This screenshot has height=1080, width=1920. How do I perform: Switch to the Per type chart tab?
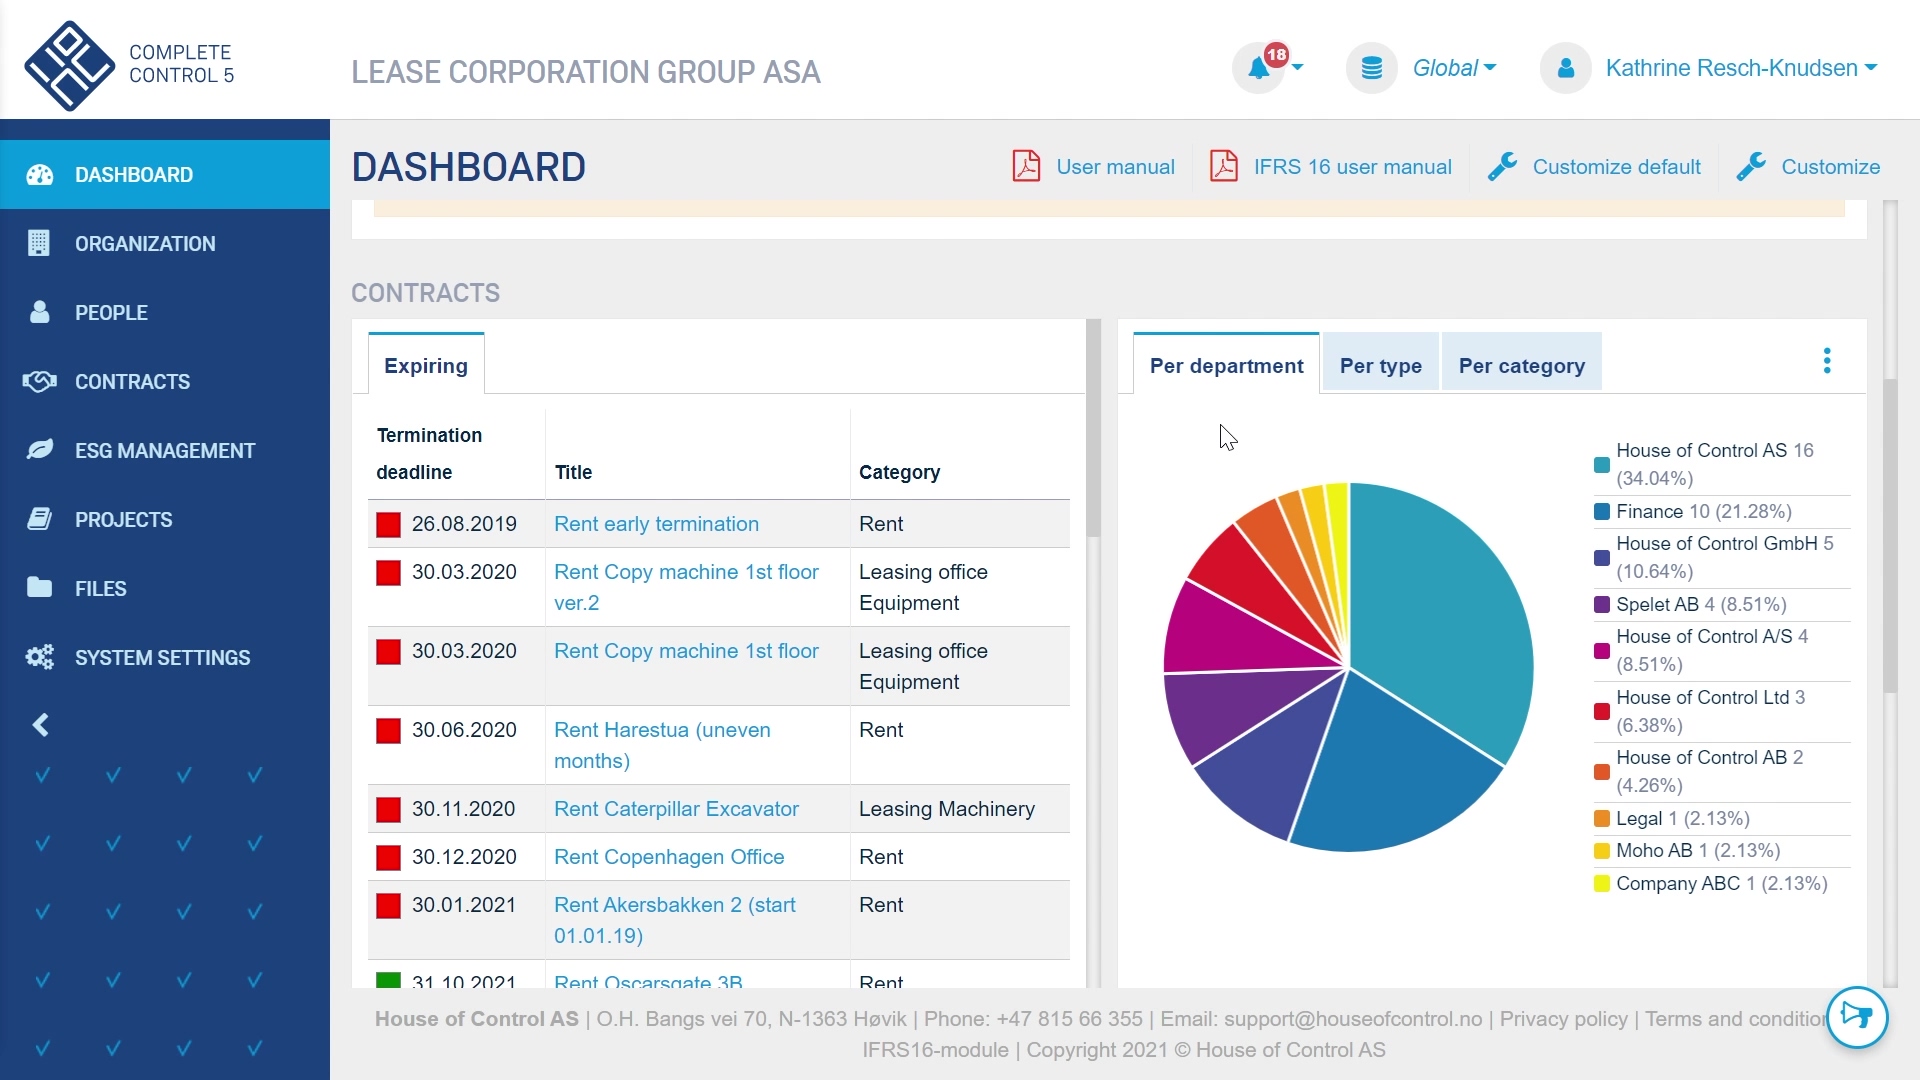tap(1381, 365)
